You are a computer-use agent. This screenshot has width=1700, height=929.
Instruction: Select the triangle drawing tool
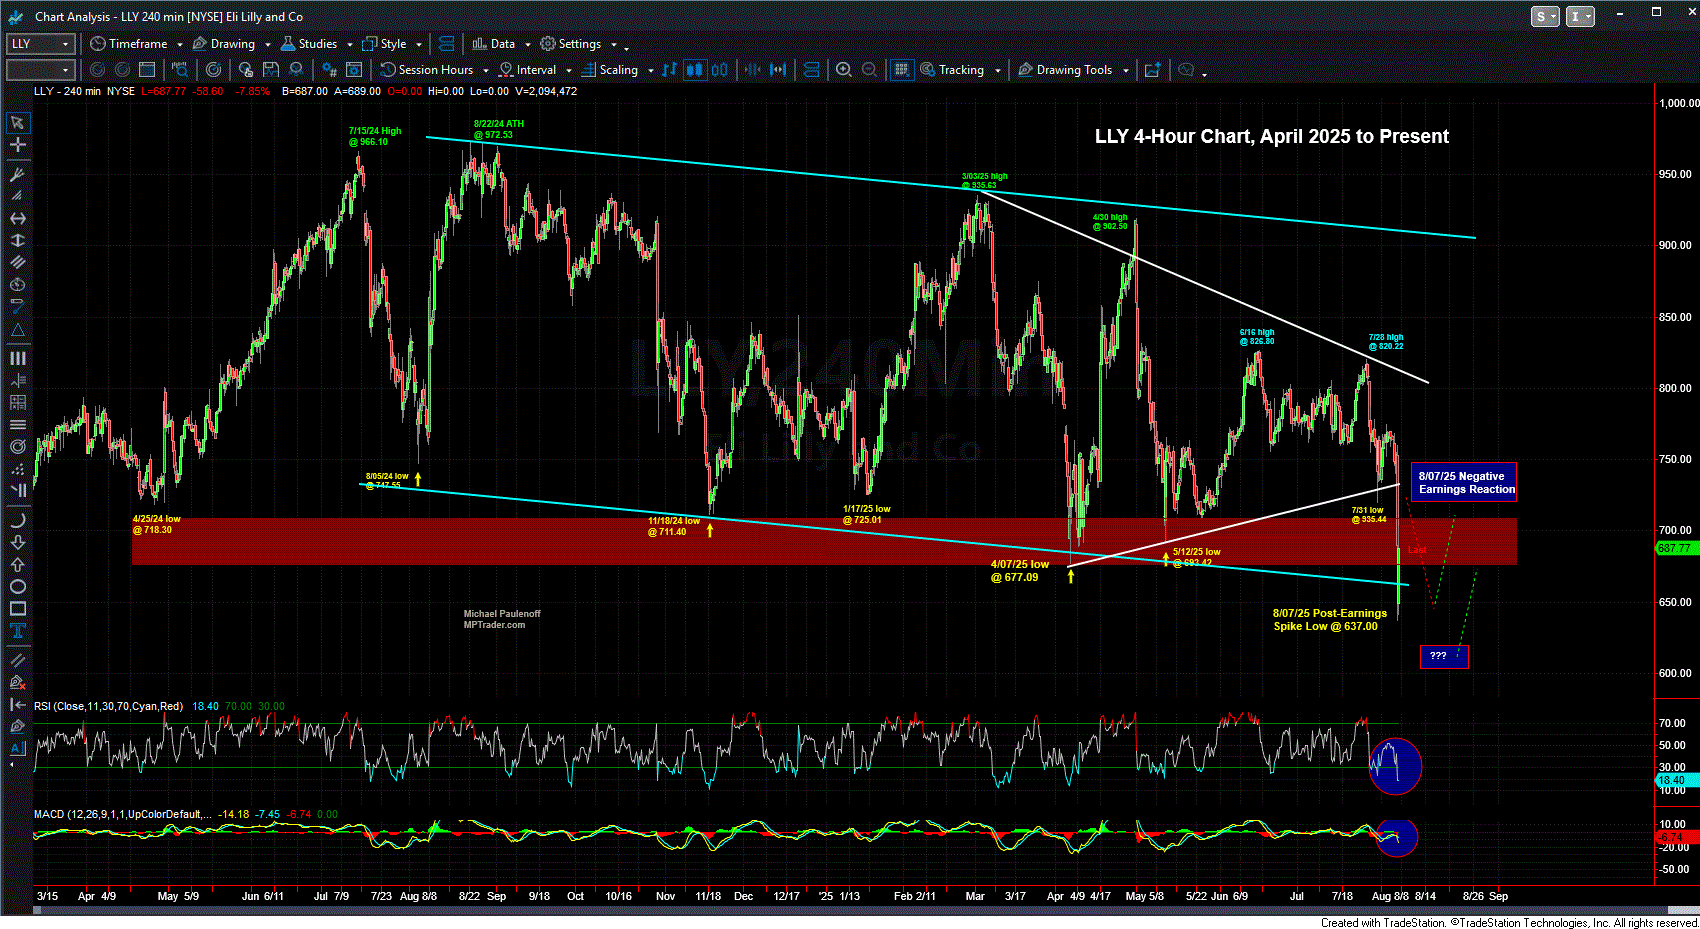17,330
